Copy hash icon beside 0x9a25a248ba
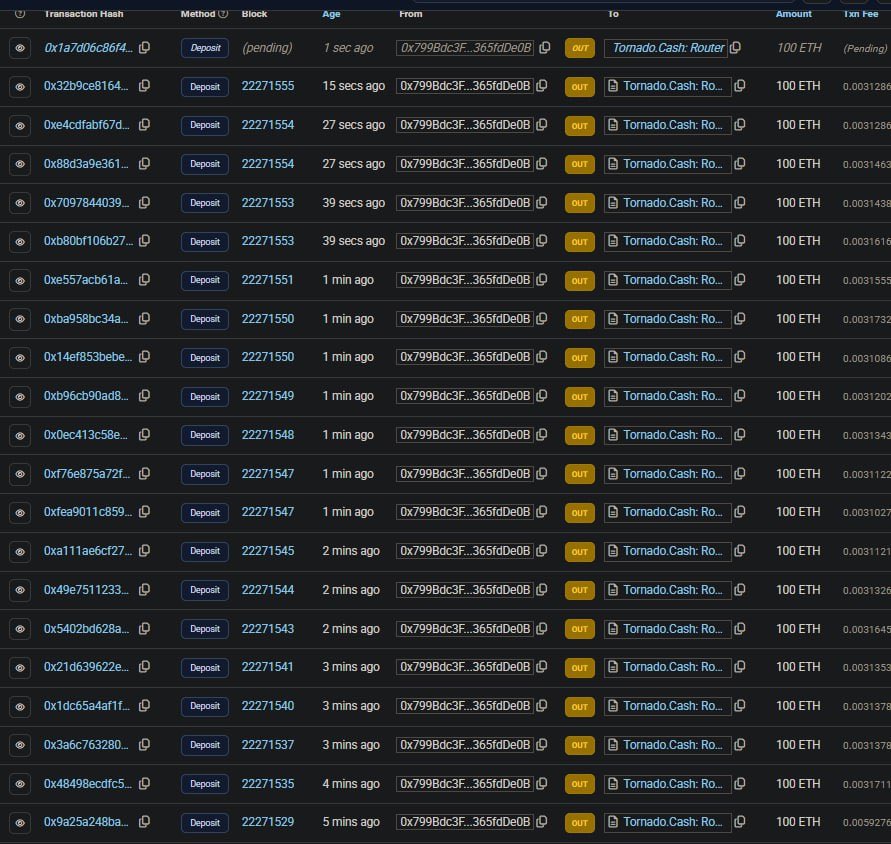Screen dimensions: 891x844 (145, 822)
